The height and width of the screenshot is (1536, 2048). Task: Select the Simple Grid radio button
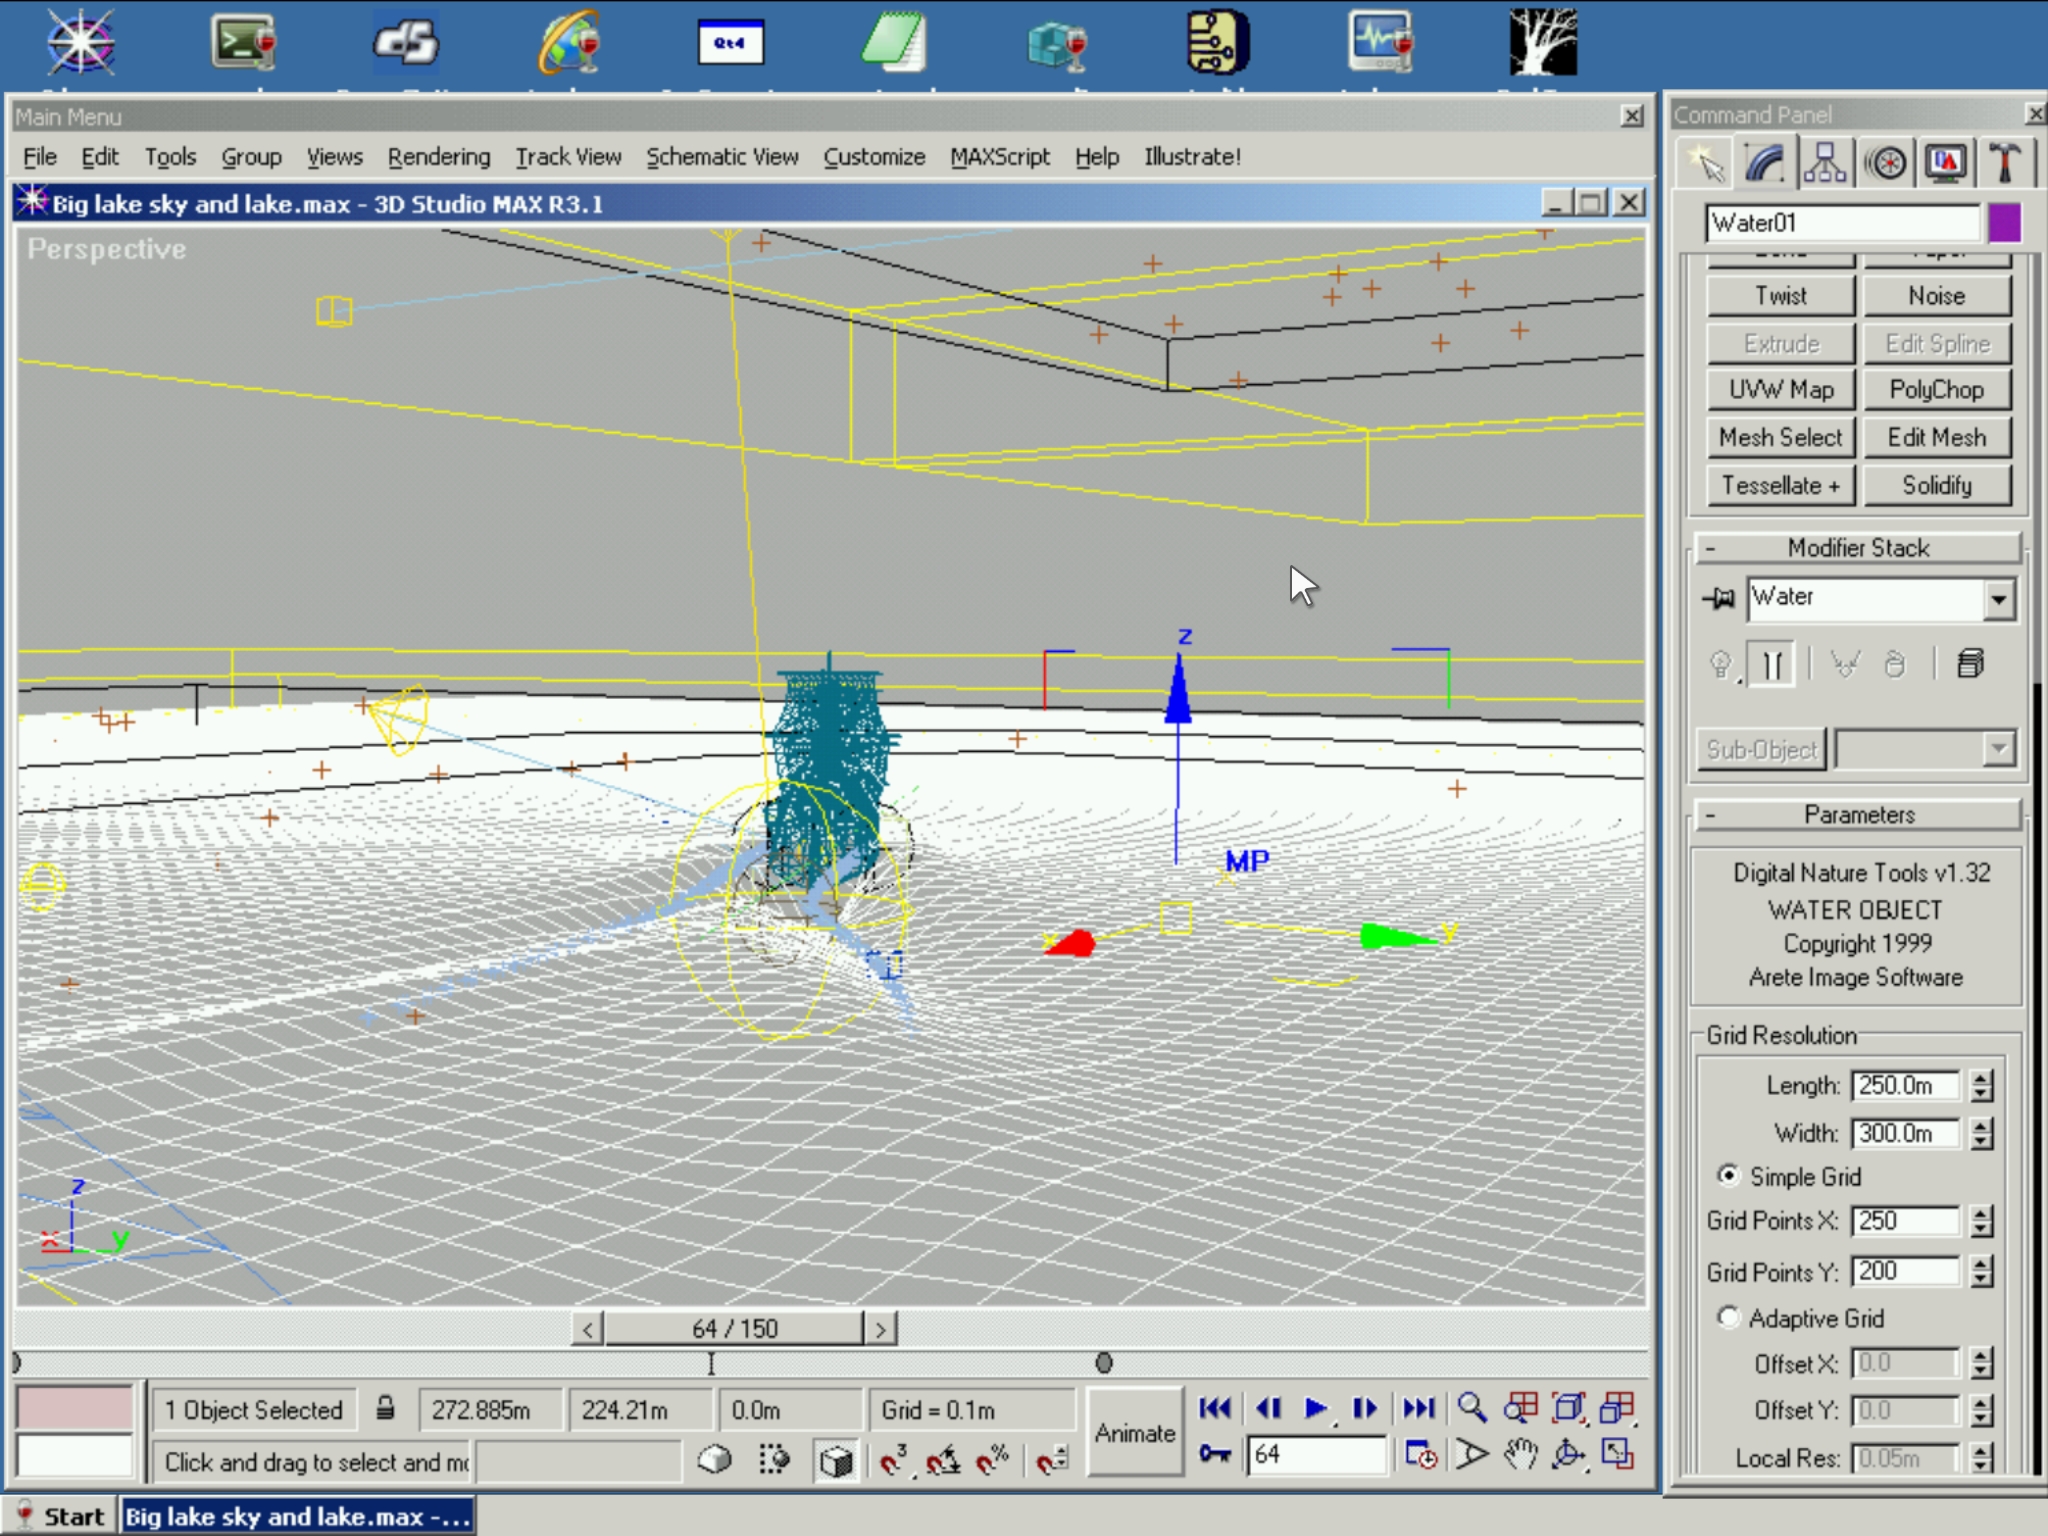pos(1728,1175)
